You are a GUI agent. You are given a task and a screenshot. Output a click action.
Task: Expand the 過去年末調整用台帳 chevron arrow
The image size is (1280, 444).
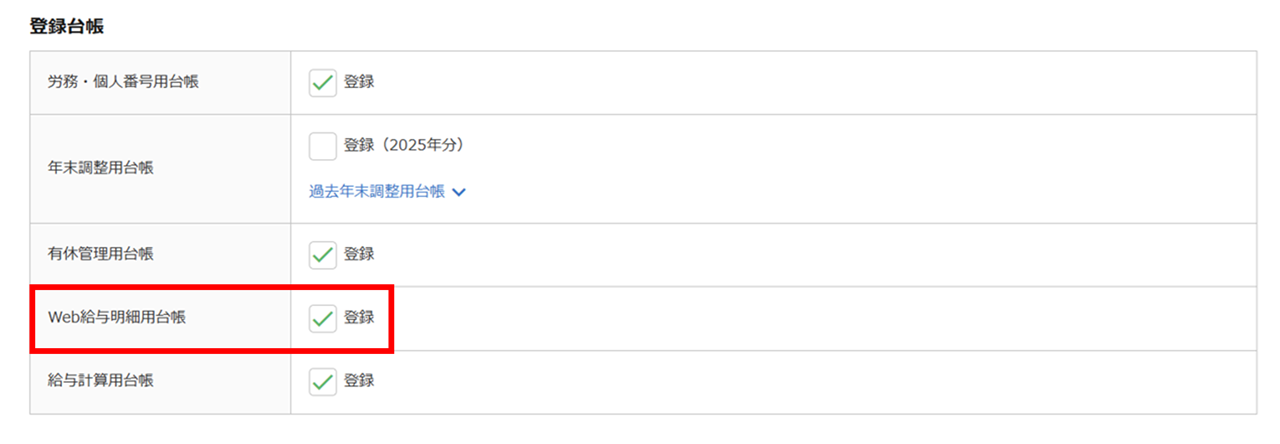click(459, 192)
